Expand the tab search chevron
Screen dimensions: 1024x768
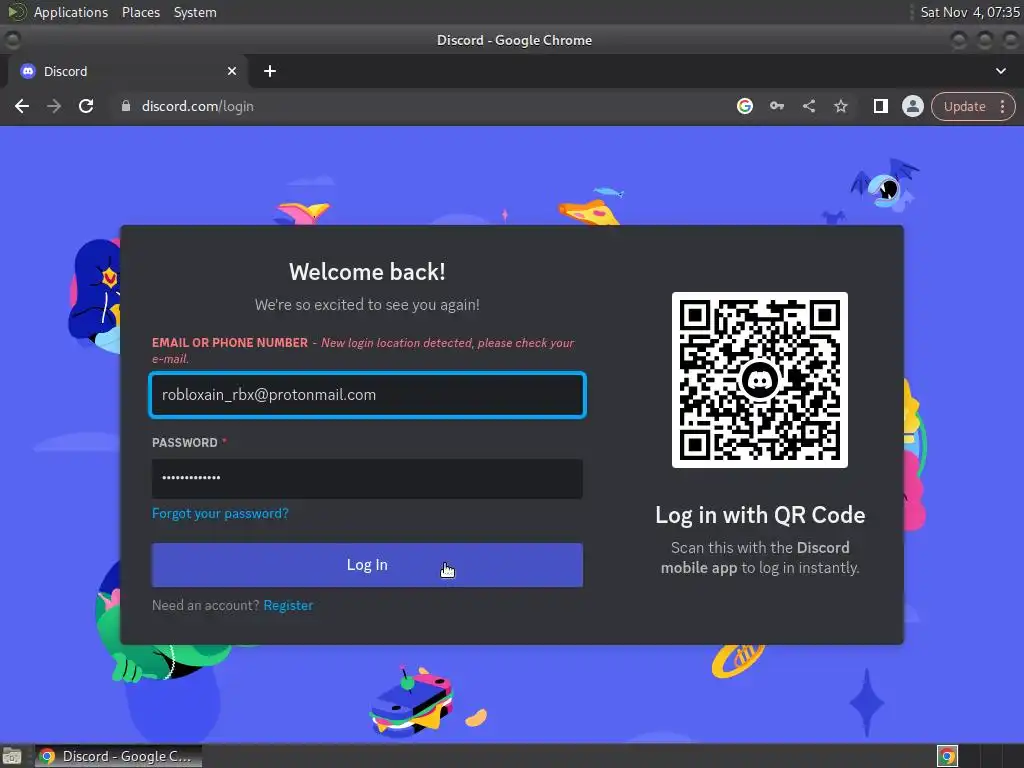click(x=1000, y=71)
